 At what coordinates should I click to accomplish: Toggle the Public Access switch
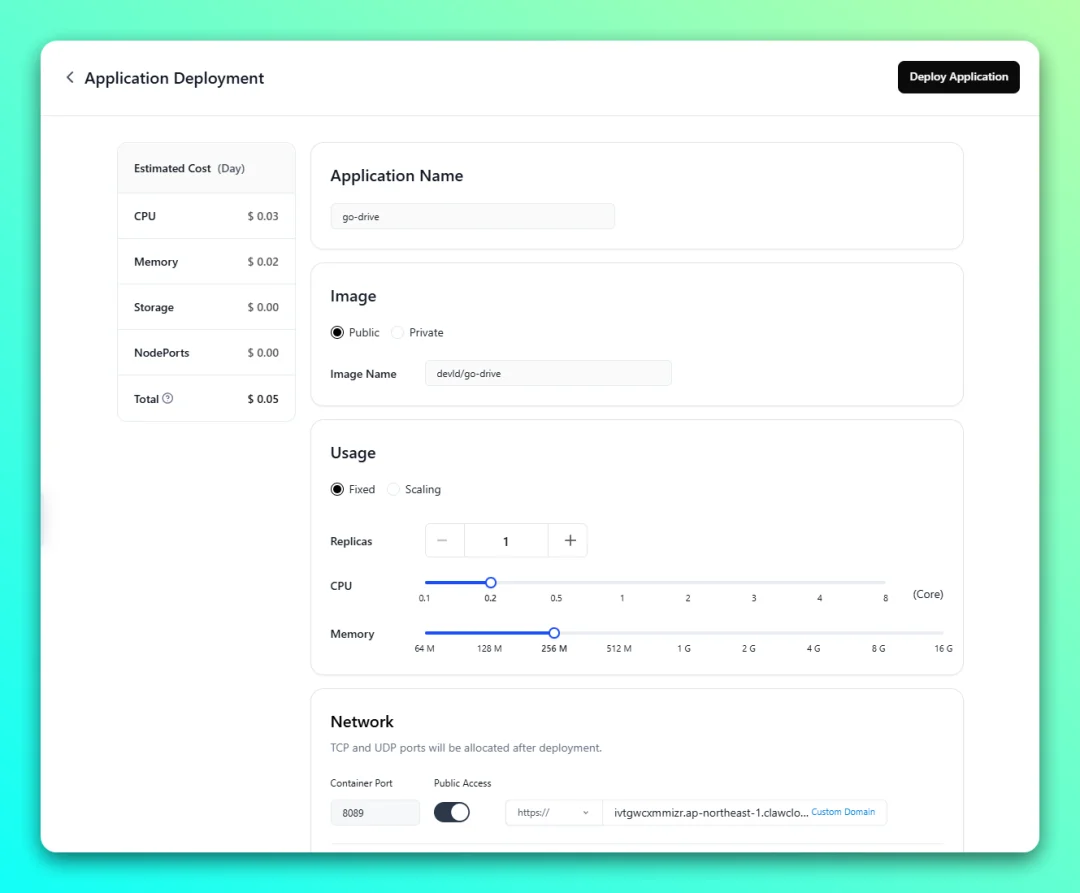tap(452, 812)
